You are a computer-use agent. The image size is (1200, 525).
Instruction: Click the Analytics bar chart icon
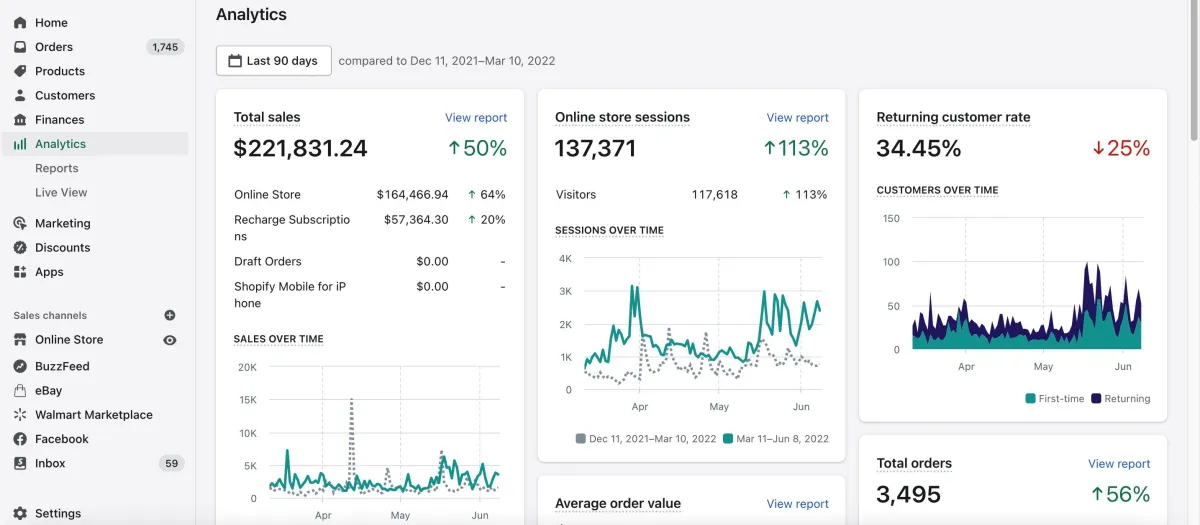tap(20, 144)
